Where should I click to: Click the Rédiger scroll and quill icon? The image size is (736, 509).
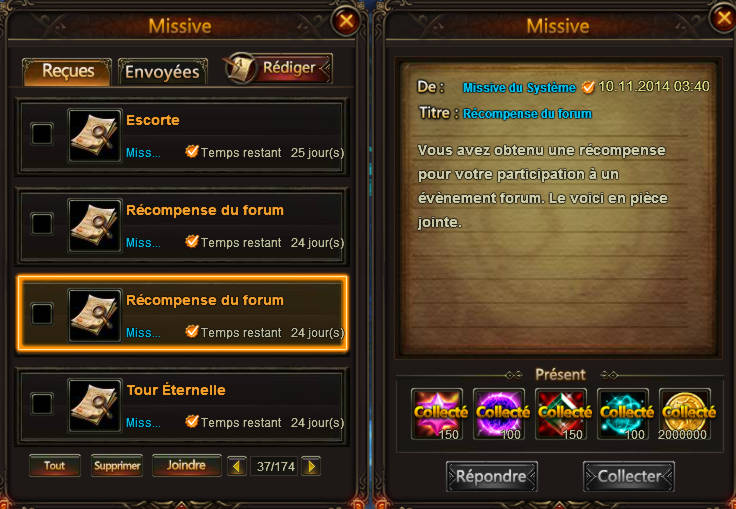coord(241,68)
